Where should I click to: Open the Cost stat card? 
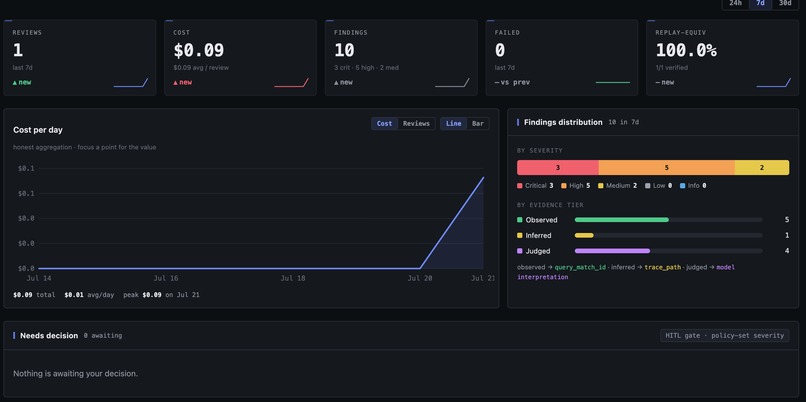click(x=241, y=58)
